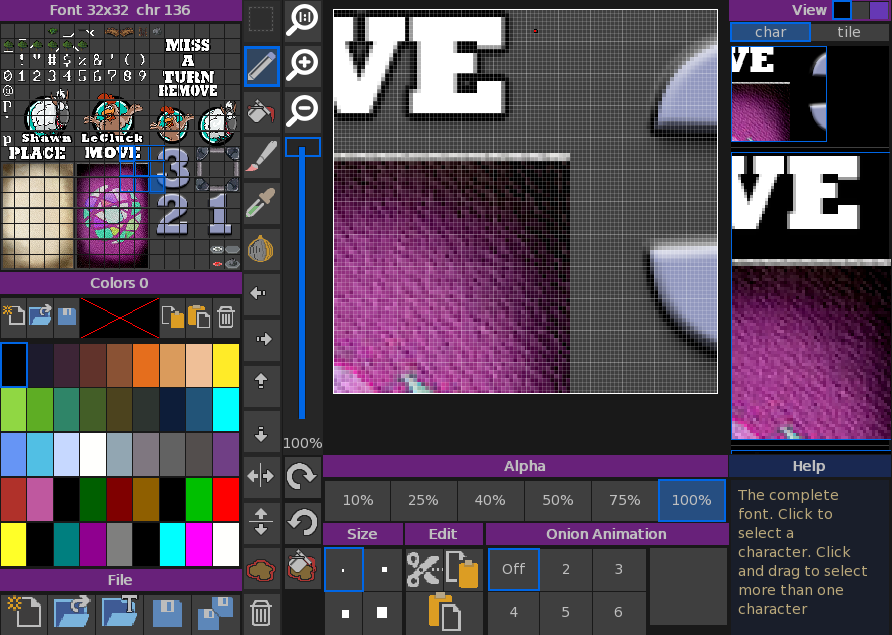
Task: Flip the image horizontally
Action: (x=261, y=477)
